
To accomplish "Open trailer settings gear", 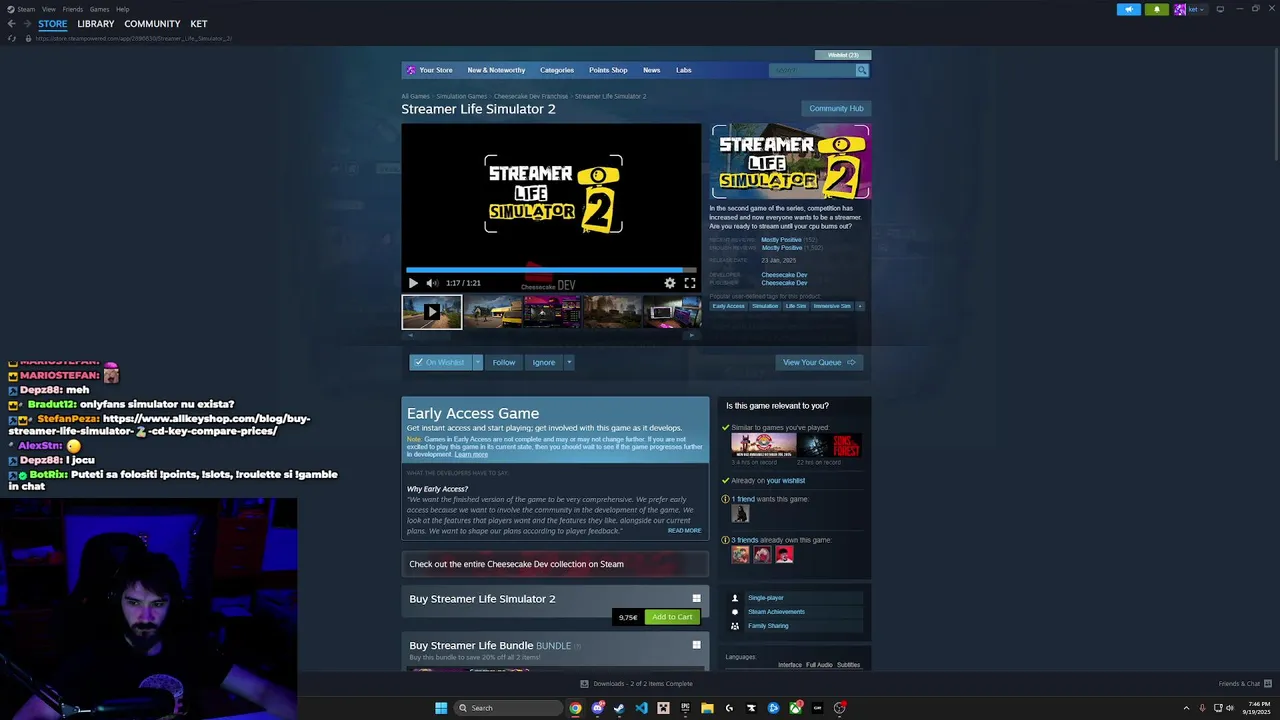I will pos(670,283).
